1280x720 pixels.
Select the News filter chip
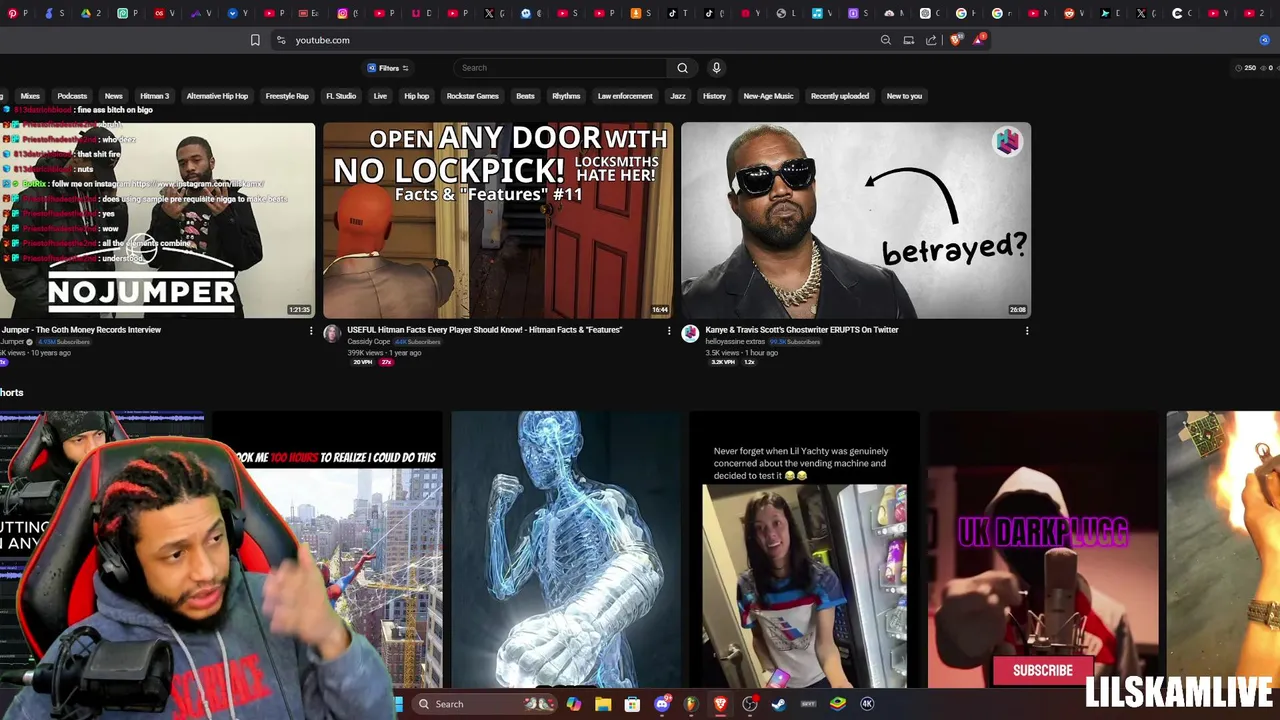click(x=114, y=96)
